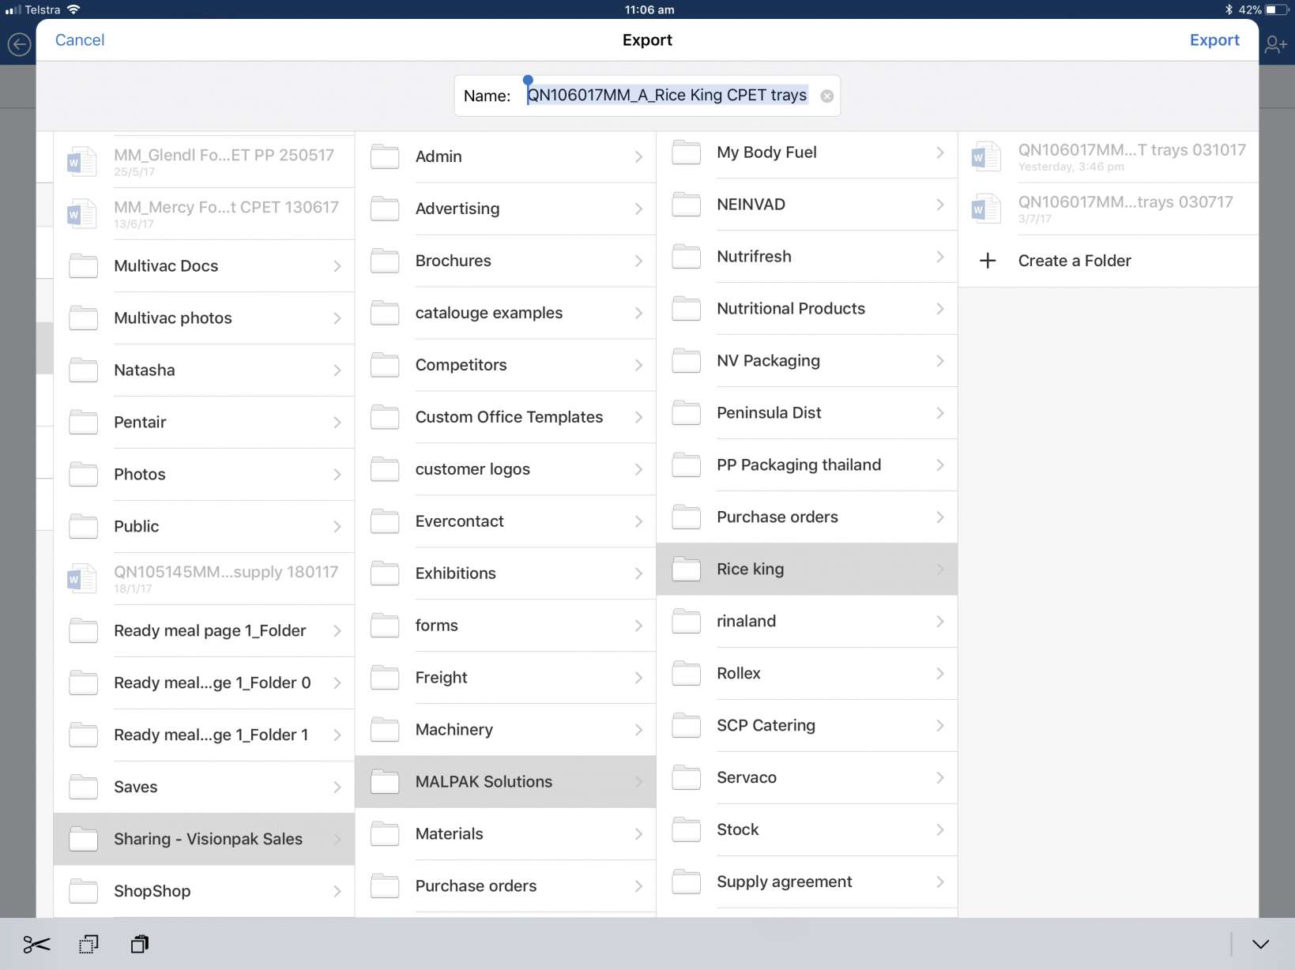
Task: Tap the circular back arrow icon top left
Action: 18,45
